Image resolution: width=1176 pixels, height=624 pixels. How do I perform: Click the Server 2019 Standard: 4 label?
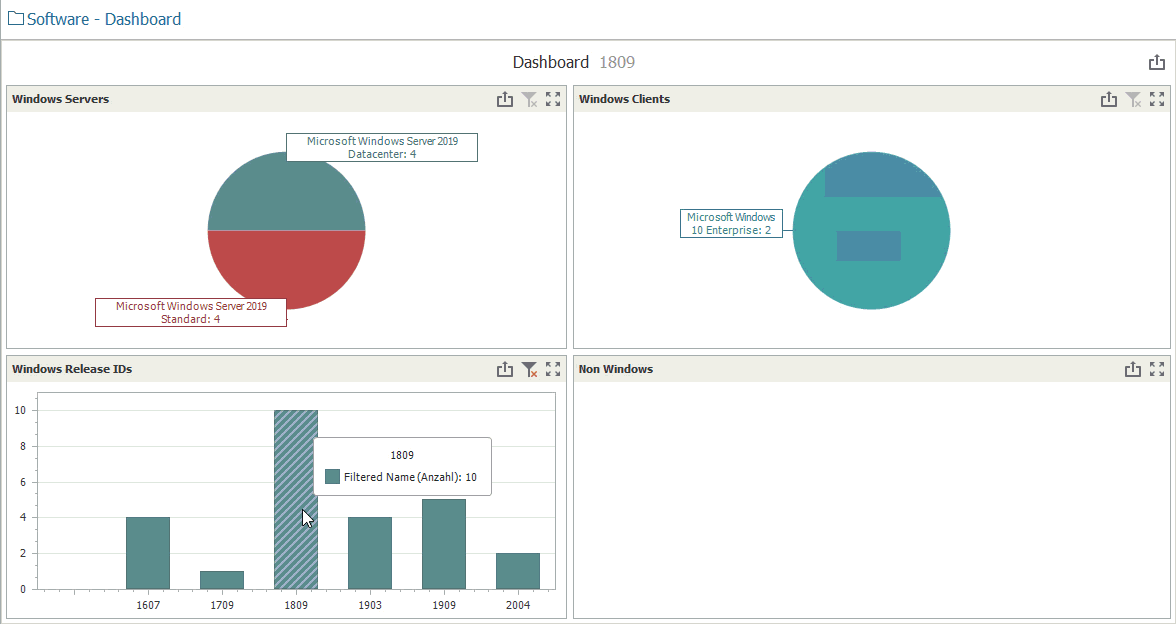(x=190, y=312)
